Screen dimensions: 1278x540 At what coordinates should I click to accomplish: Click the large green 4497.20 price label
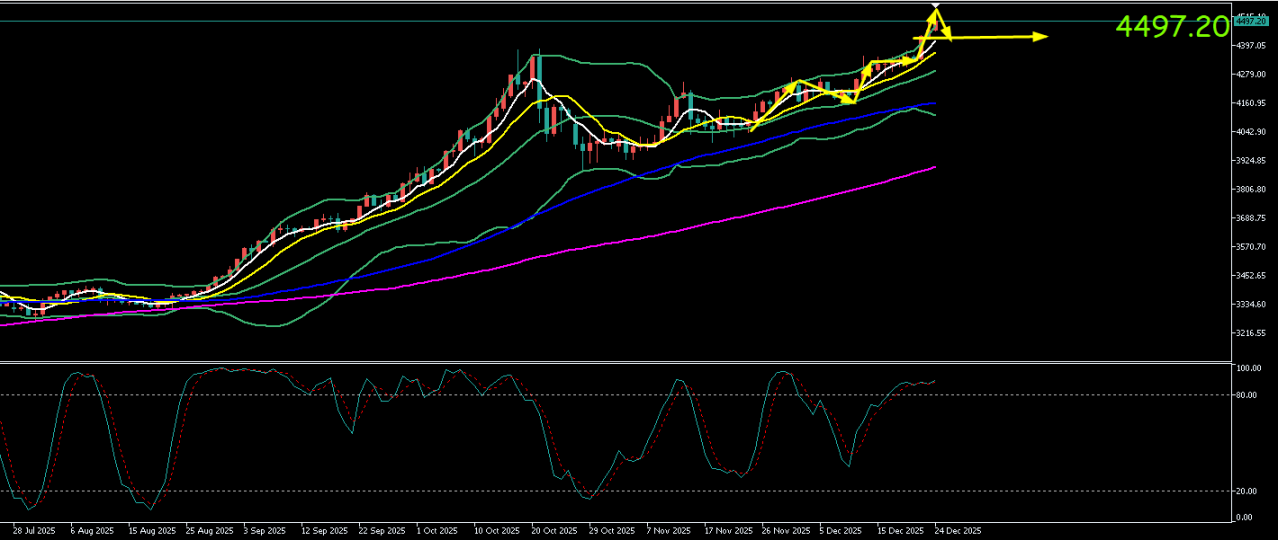[1172, 27]
